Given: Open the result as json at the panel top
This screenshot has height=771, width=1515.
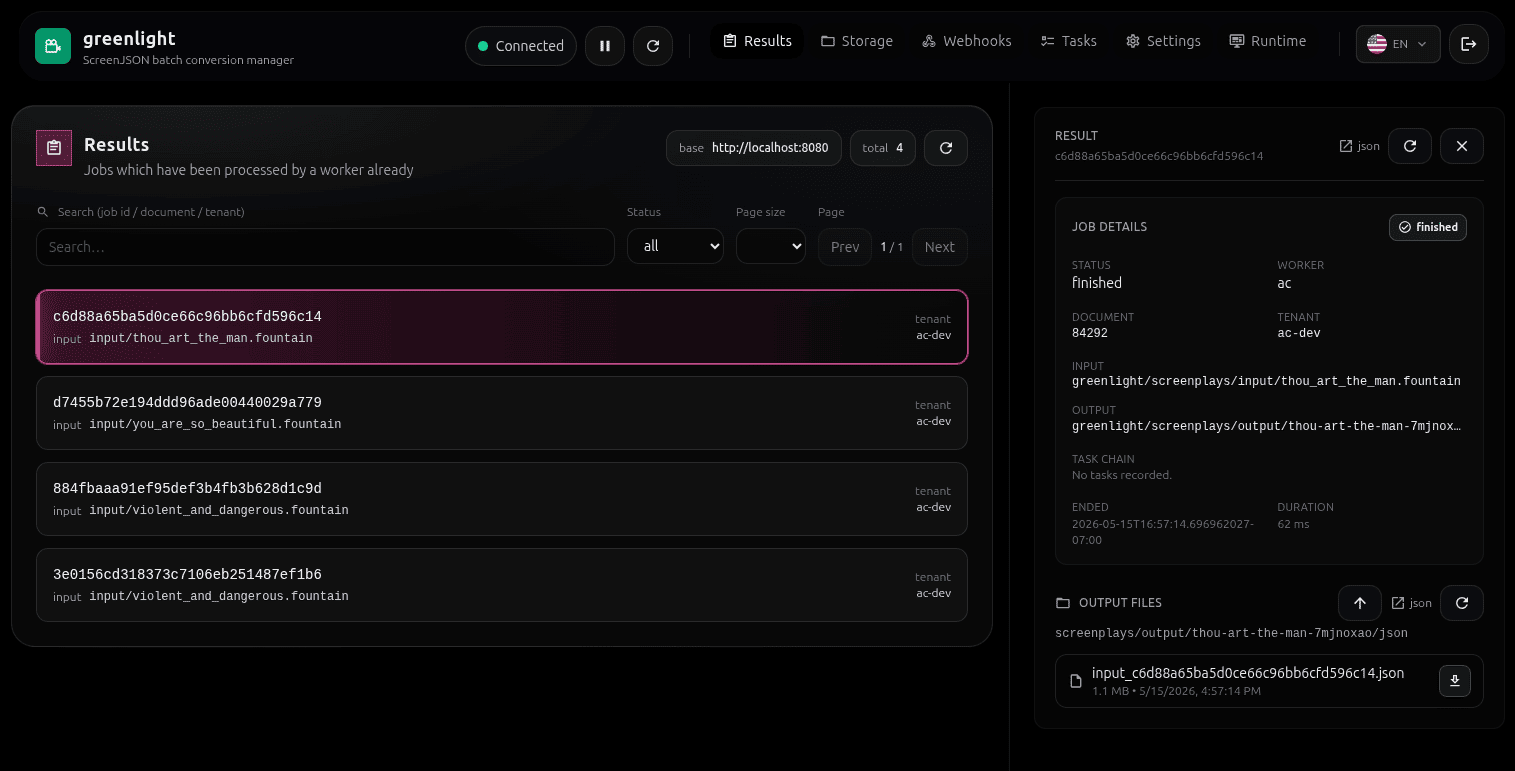Looking at the screenshot, I should tap(1360, 146).
